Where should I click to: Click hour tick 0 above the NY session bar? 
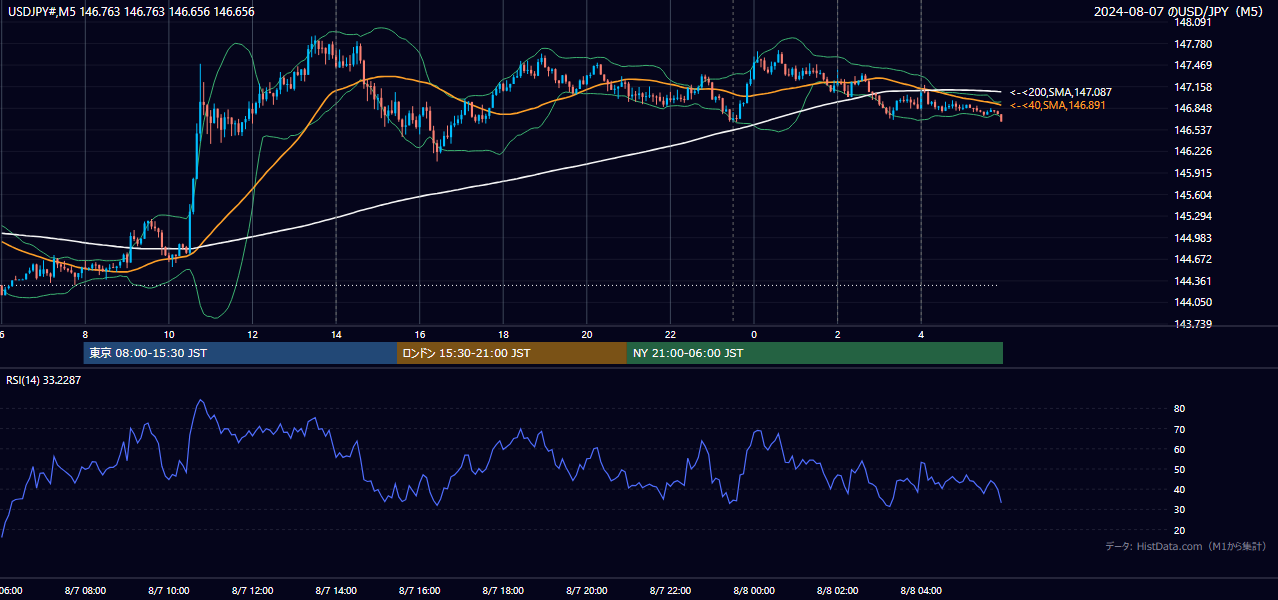754,334
